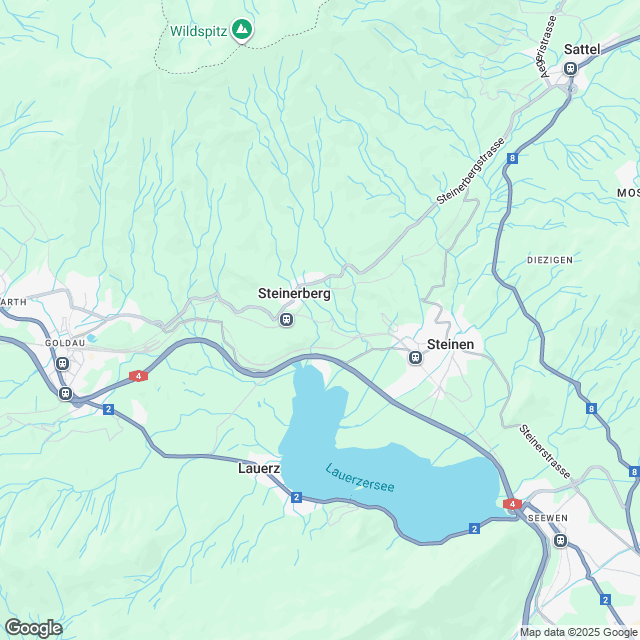Open the Google logo link
This screenshot has width=640, height=640.
coord(34,628)
